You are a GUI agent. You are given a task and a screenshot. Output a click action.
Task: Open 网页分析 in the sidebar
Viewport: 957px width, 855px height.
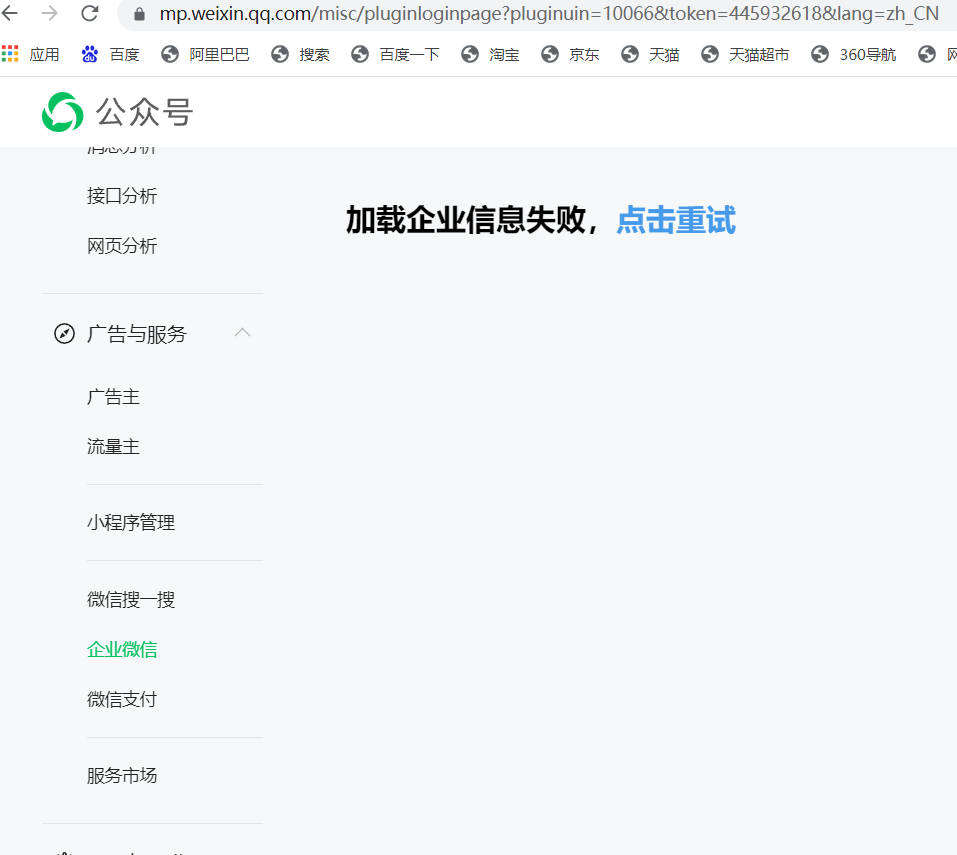pyautogui.click(x=122, y=246)
